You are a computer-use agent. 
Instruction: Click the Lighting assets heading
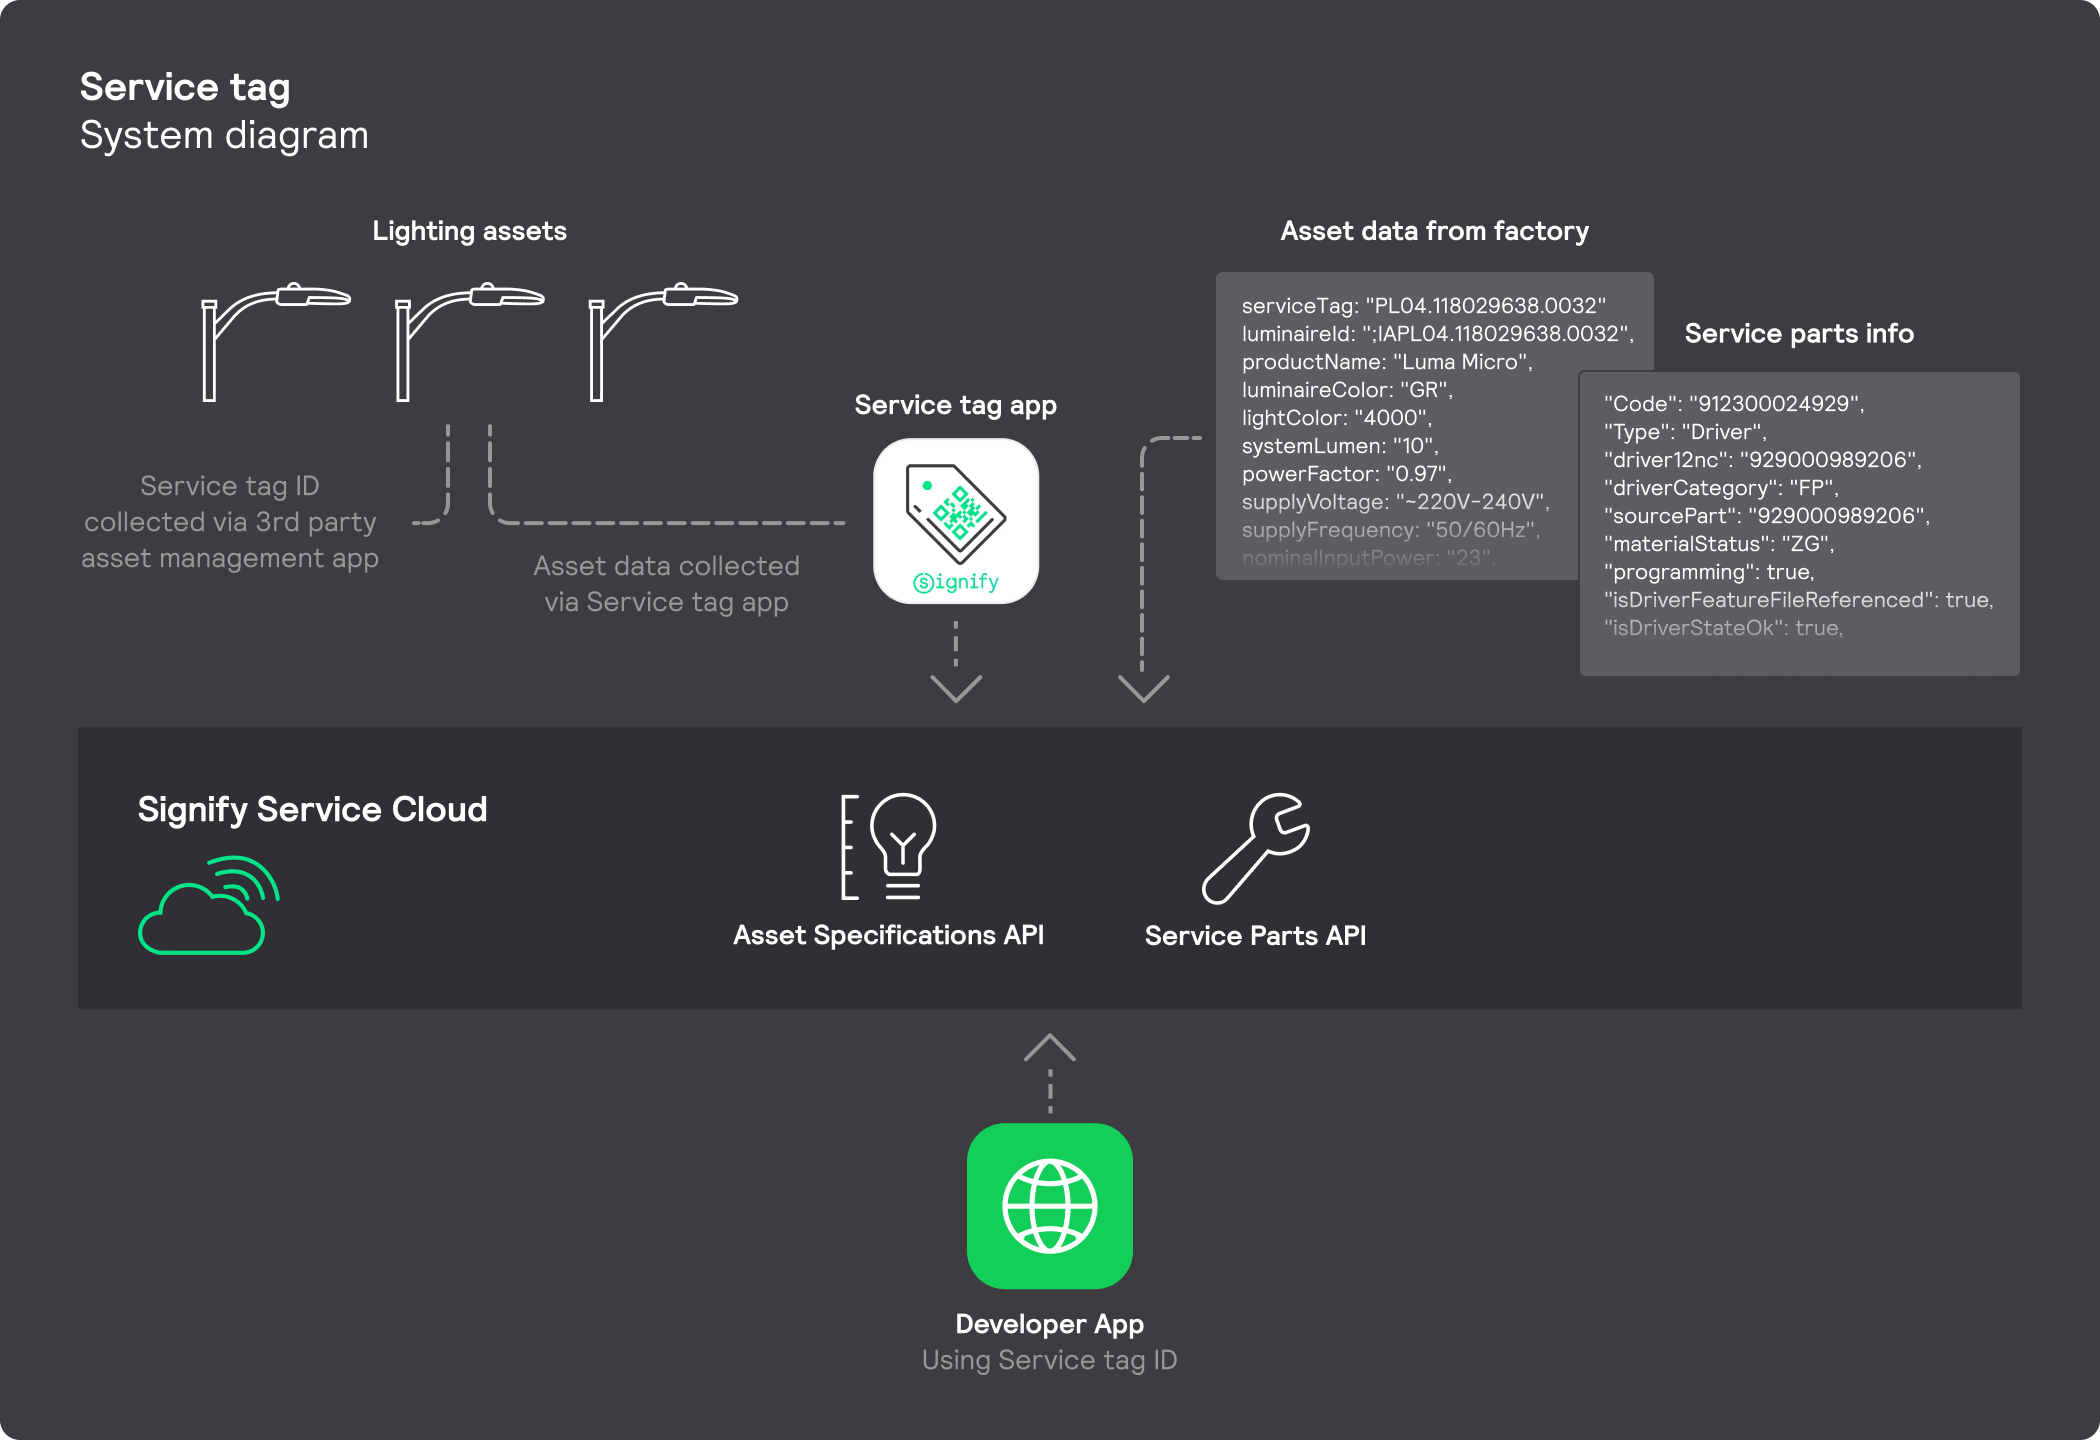pyautogui.click(x=469, y=231)
